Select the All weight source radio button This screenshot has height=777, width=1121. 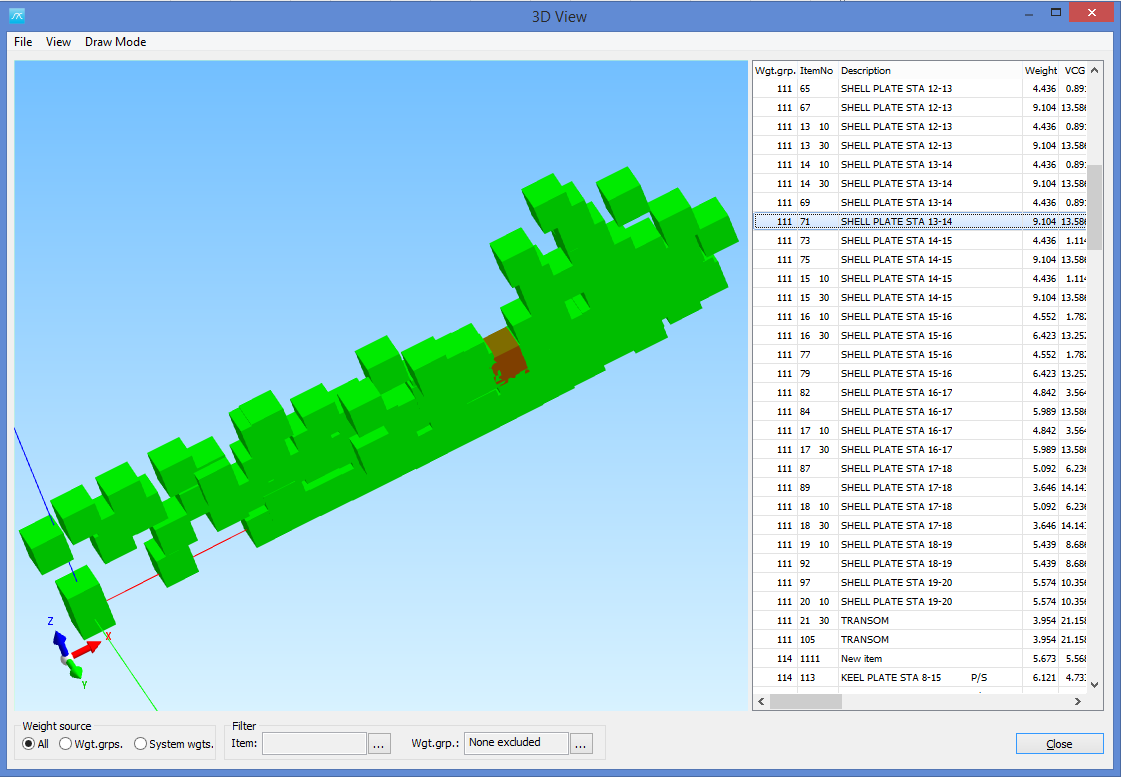[29, 743]
